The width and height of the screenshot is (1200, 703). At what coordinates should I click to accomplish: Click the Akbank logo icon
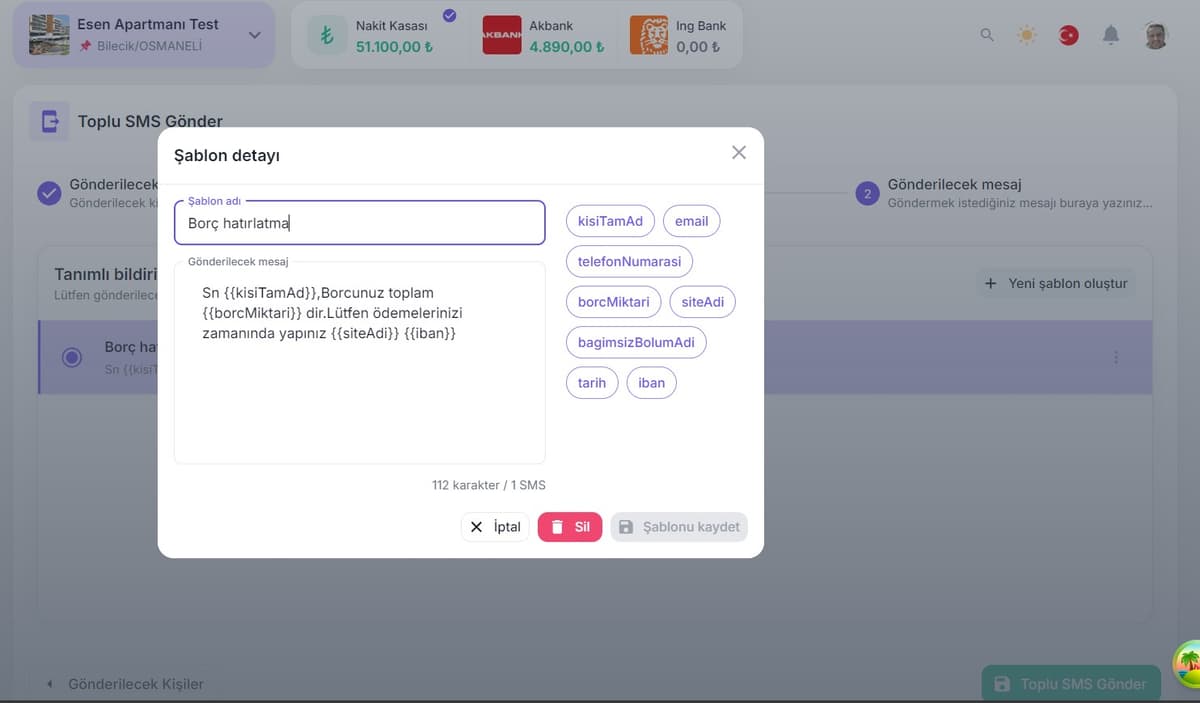501,35
